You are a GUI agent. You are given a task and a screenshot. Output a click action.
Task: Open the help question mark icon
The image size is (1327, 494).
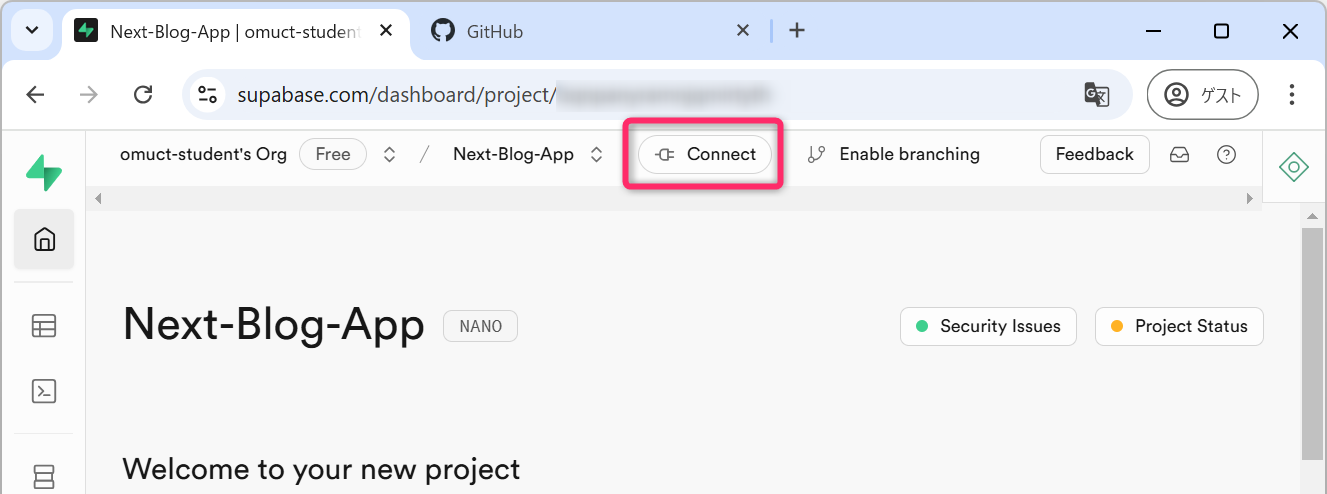[x=1226, y=155]
